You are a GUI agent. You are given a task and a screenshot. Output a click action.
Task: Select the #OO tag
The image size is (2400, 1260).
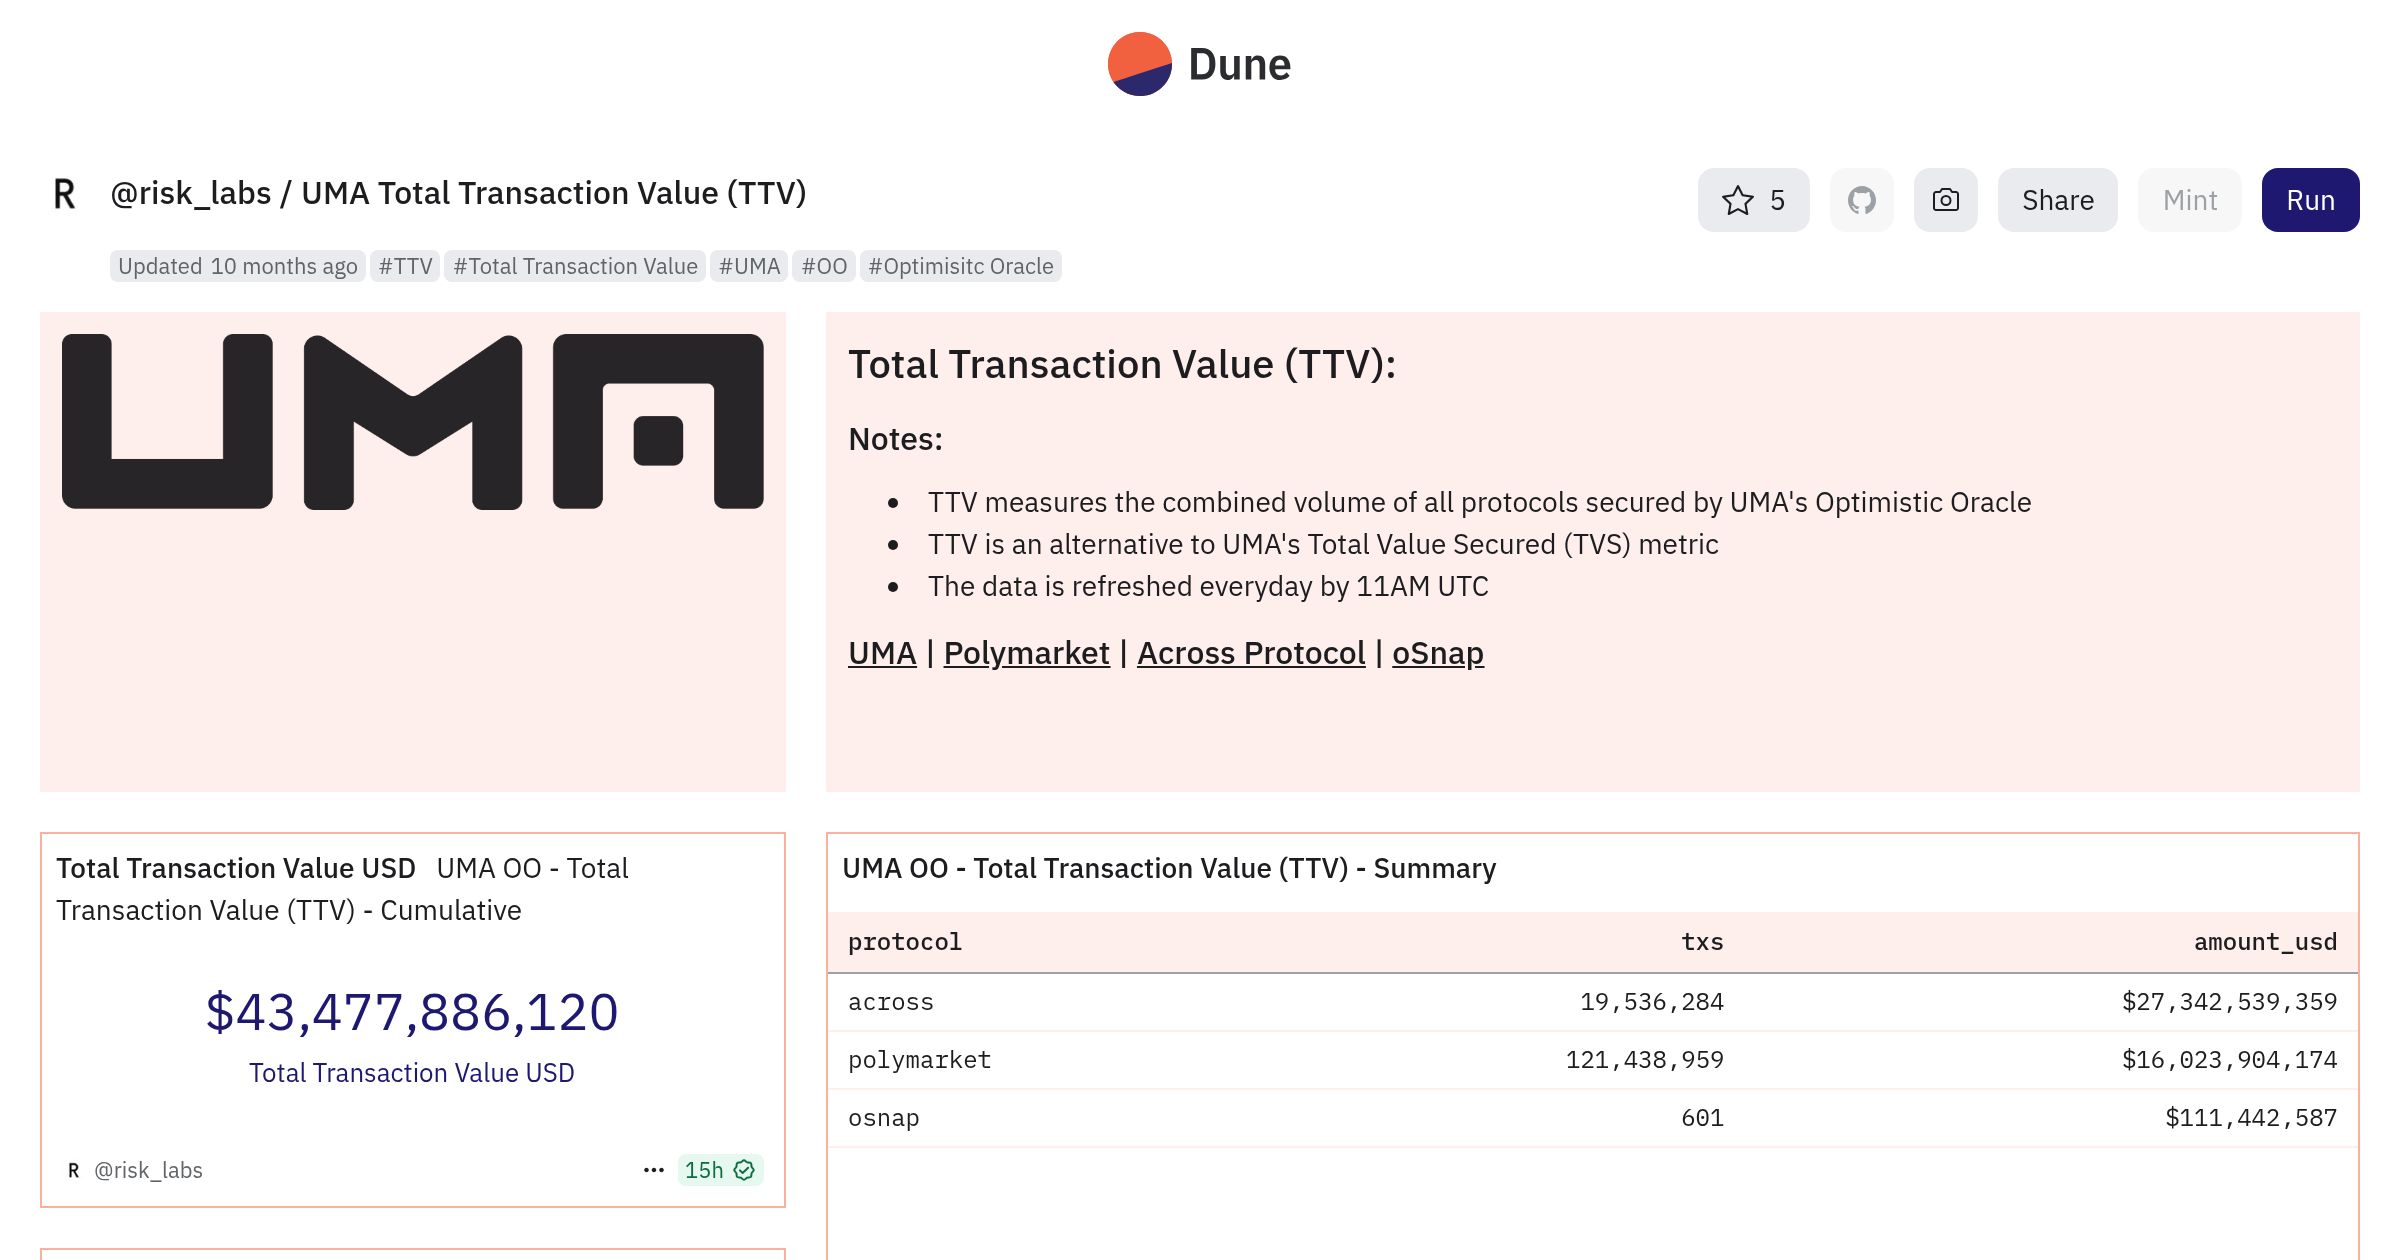tap(824, 266)
